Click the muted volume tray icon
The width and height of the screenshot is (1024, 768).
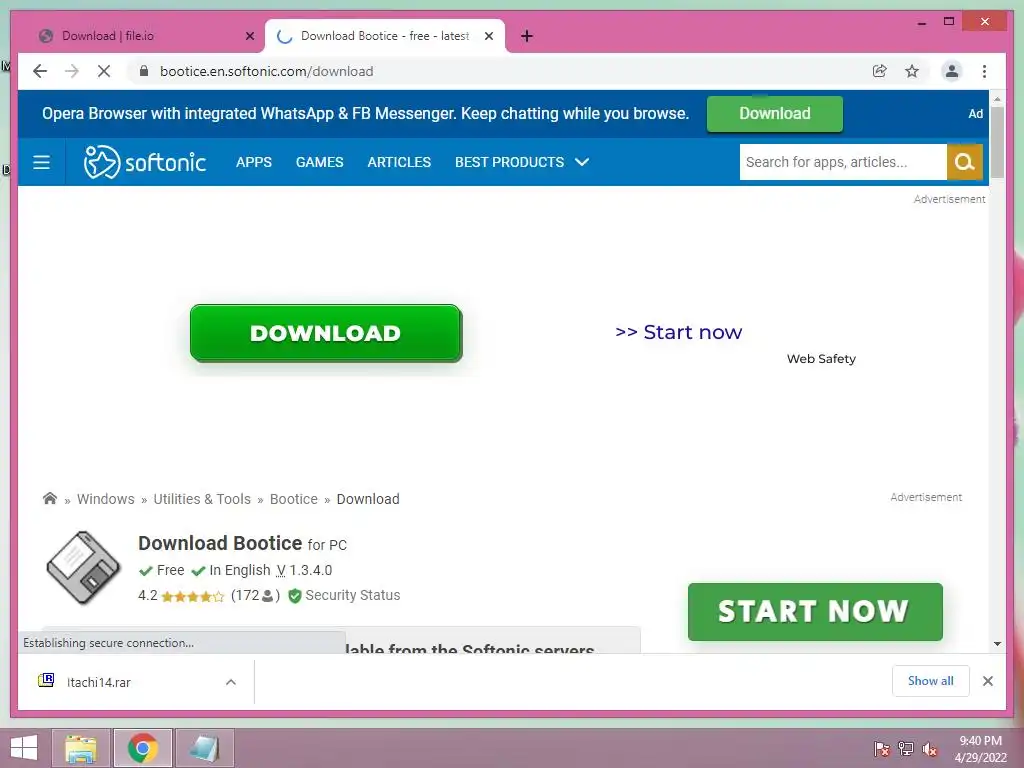point(929,749)
